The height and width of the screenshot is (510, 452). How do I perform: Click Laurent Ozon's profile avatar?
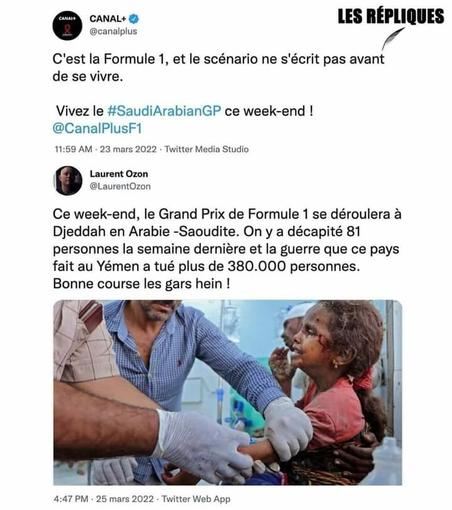pyautogui.click(x=68, y=180)
